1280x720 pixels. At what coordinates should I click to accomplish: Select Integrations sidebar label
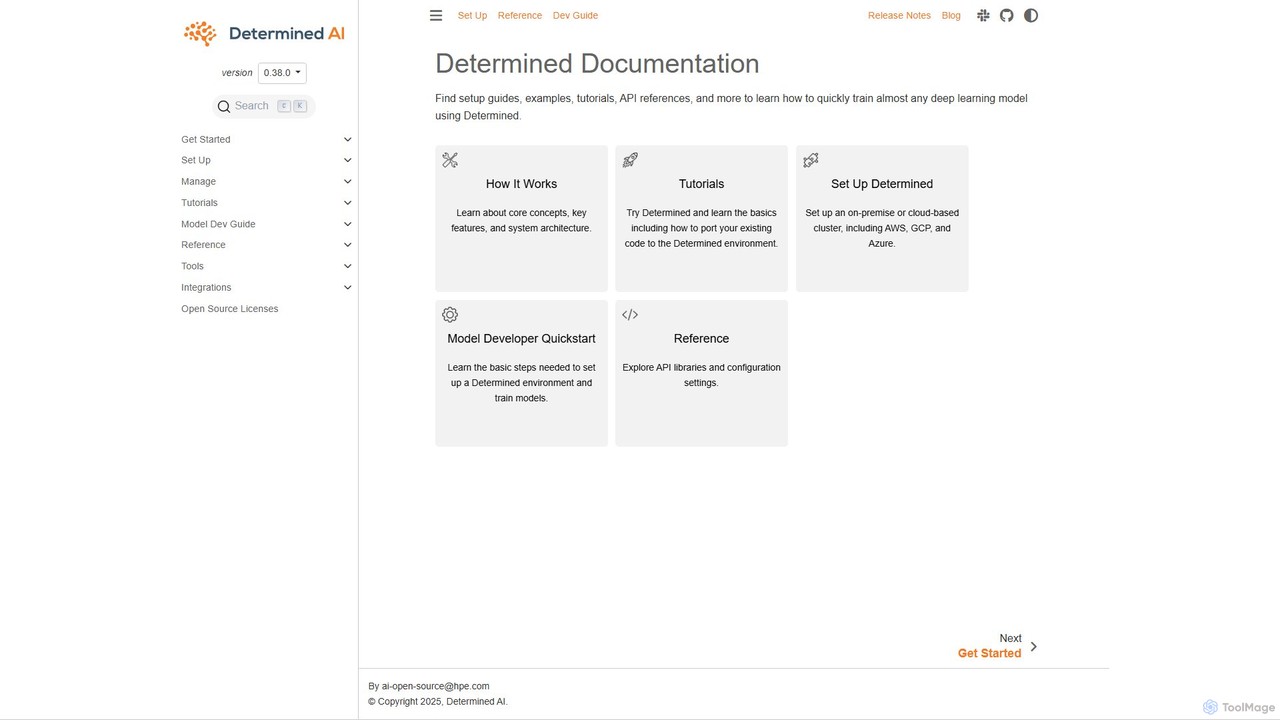coord(206,287)
